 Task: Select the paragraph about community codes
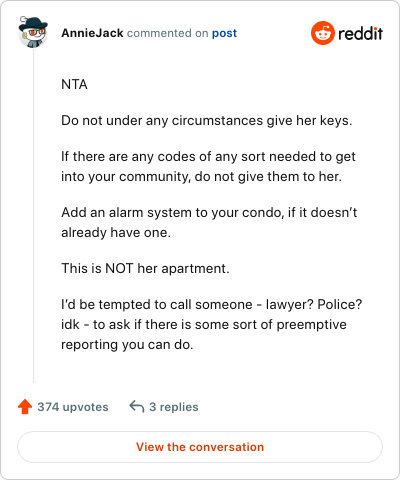pyautogui.click(x=208, y=167)
